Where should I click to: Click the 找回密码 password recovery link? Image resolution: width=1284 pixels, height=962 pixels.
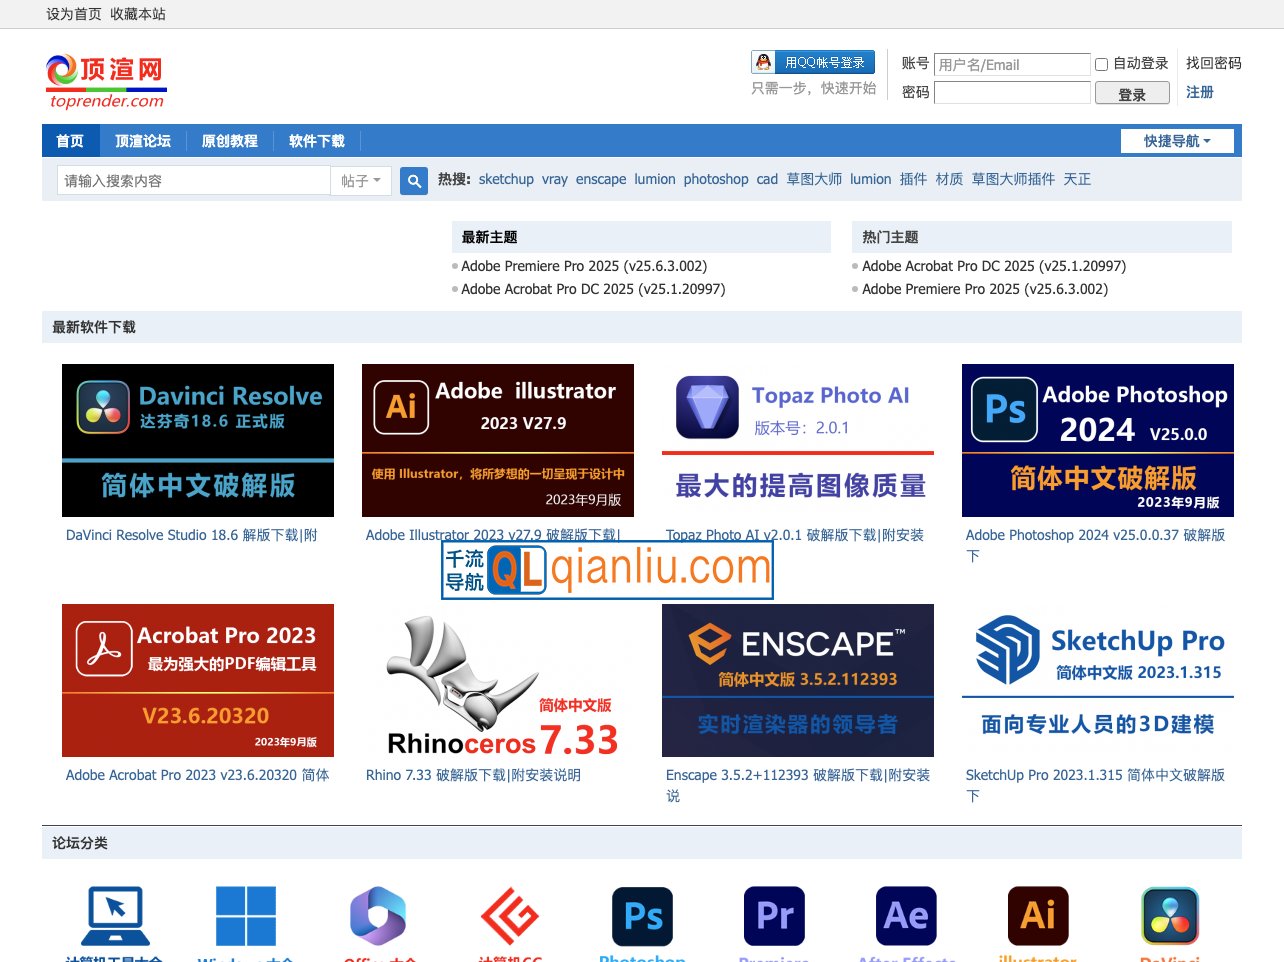tap(1213, 63)
